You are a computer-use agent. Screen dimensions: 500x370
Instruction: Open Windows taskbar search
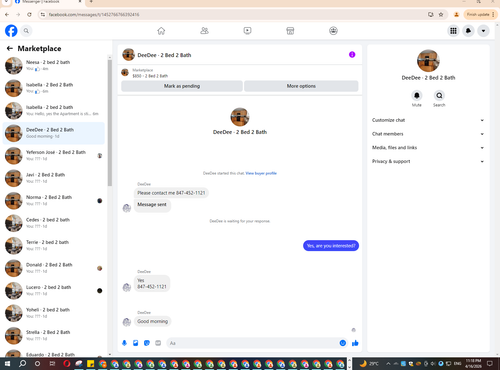coord(22,363)
